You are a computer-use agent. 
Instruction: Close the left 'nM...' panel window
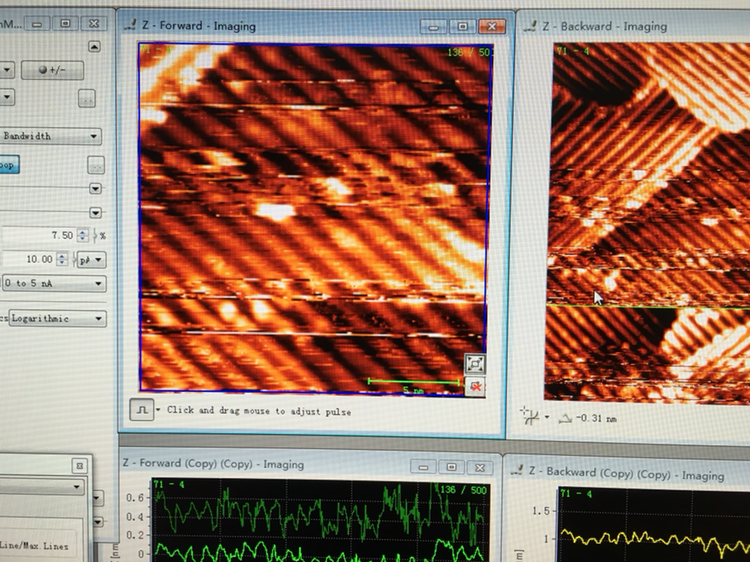[x=94, y=23]
